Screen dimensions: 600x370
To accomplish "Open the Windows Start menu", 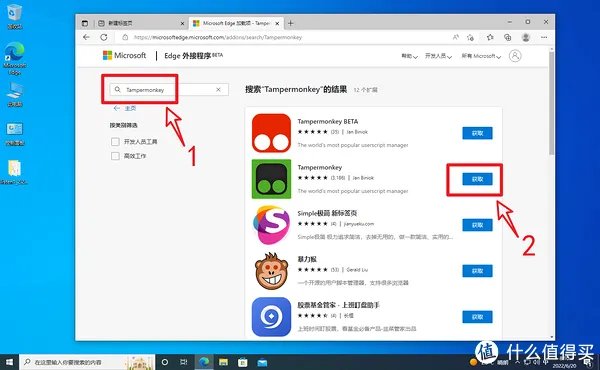I will click(x=9, y=362).
